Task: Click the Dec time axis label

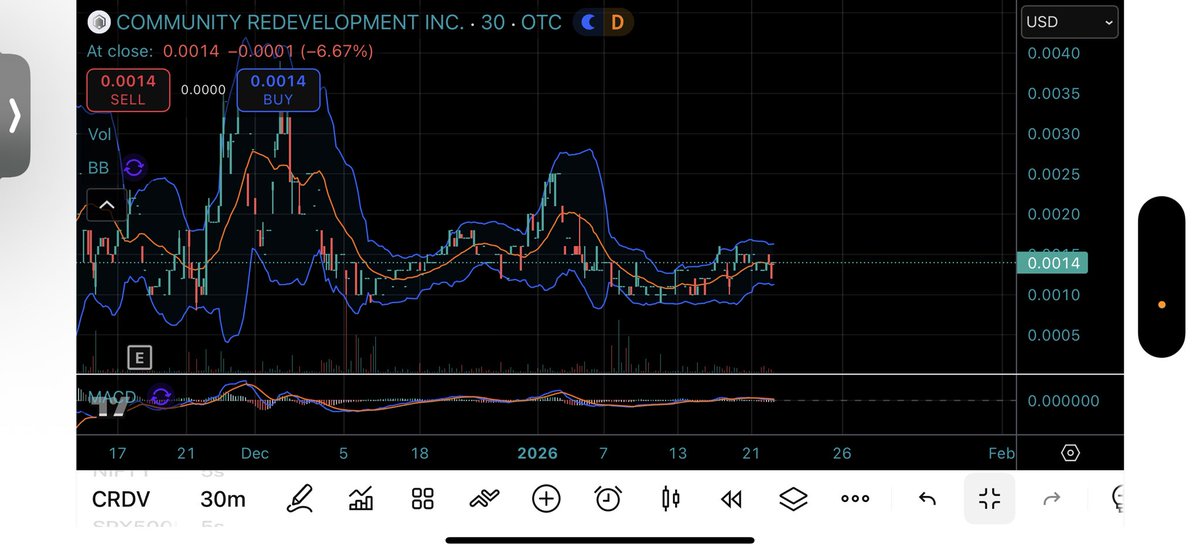Action: pos(255,453)
